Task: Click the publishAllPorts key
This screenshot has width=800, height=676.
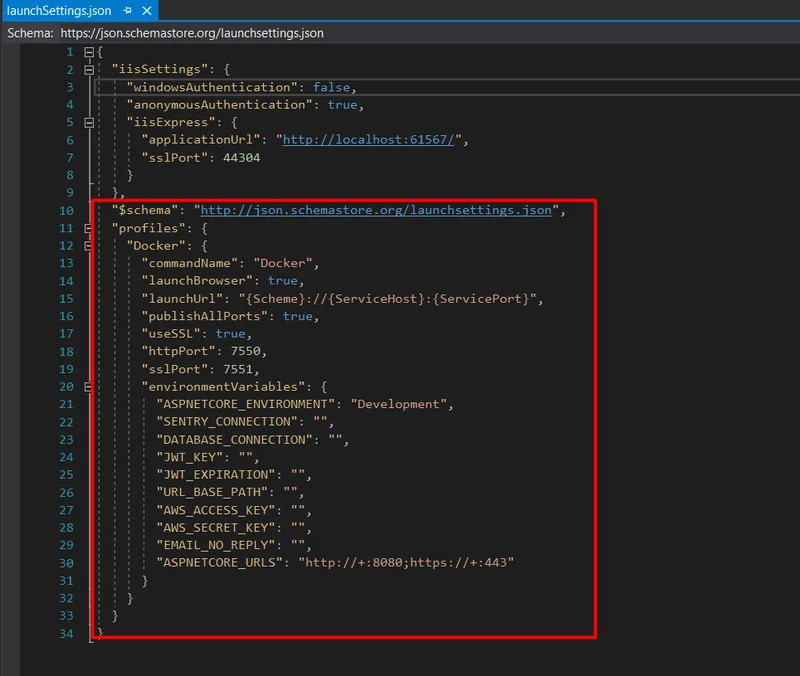Action: [x=204, y=316]
